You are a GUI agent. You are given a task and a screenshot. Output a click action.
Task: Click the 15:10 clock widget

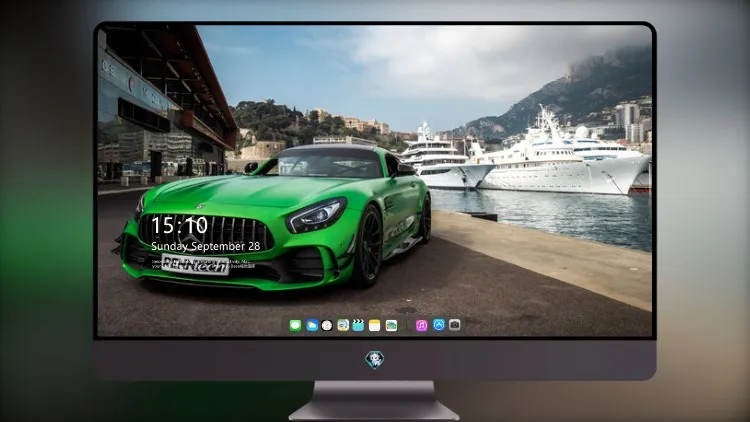(x=179, y=225)
